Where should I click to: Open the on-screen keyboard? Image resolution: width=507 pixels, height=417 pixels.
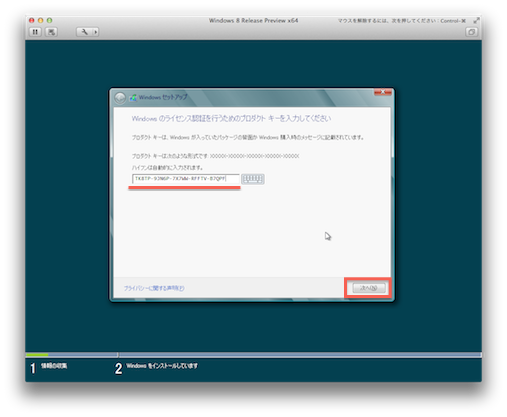tap(253, 179)
